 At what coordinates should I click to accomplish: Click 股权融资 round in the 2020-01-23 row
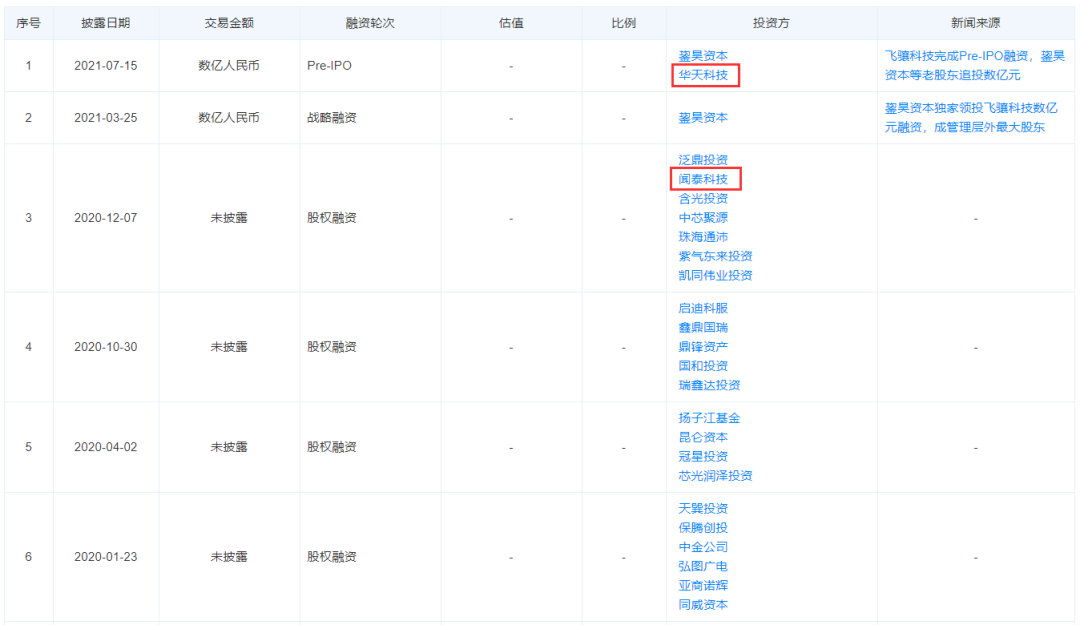coord(332,557)
